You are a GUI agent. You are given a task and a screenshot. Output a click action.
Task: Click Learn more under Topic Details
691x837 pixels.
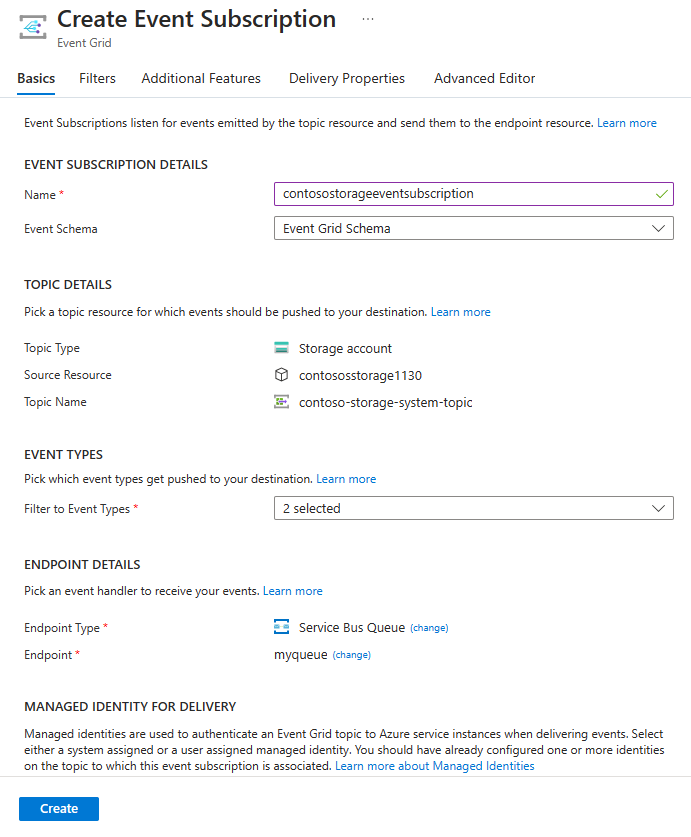(460, 311)
